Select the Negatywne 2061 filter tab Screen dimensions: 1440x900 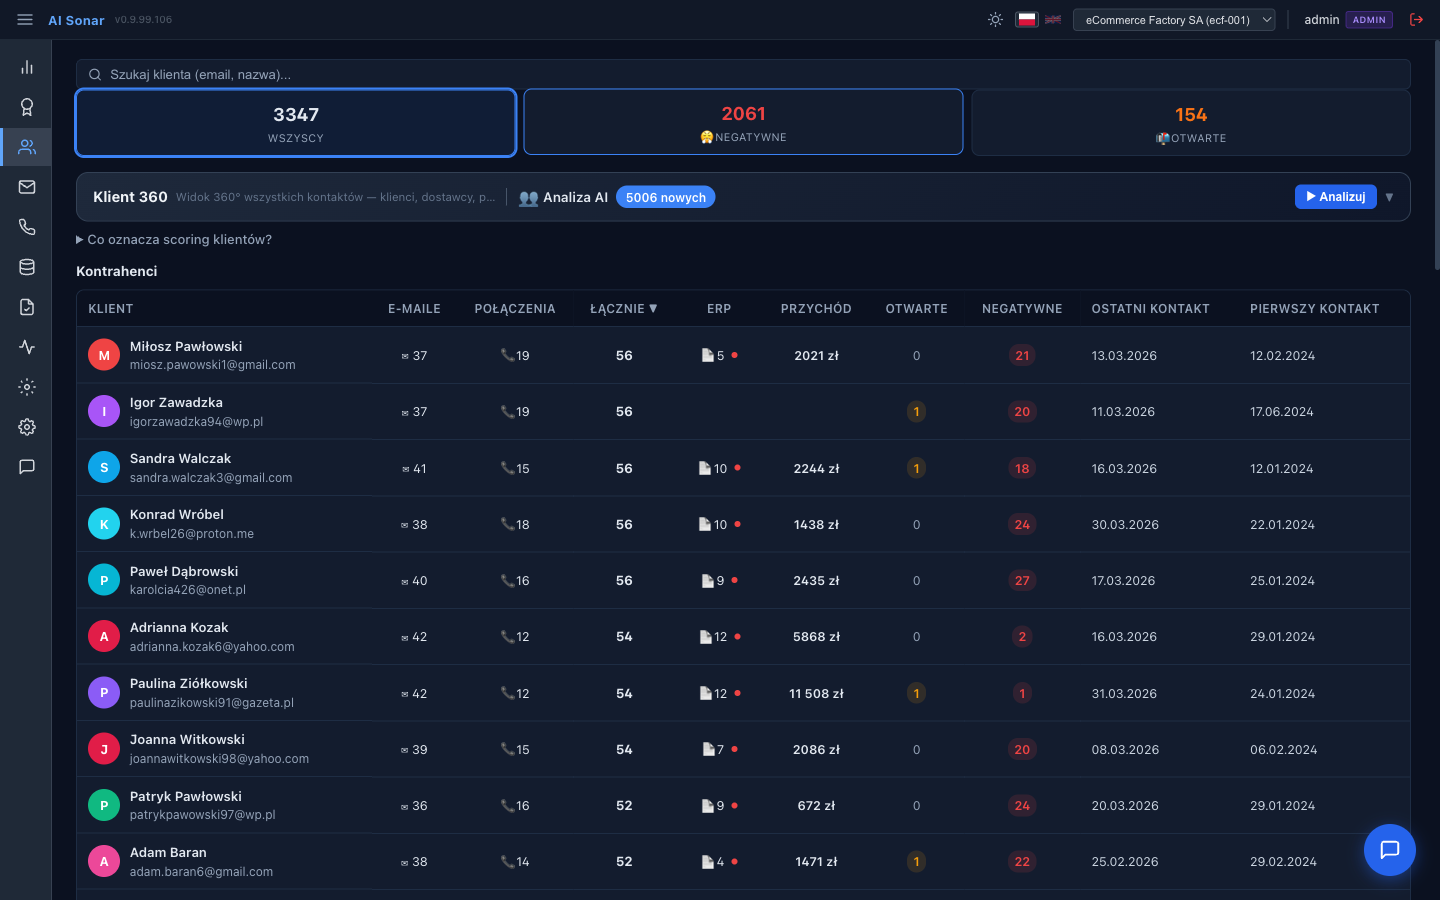[743, 123]
